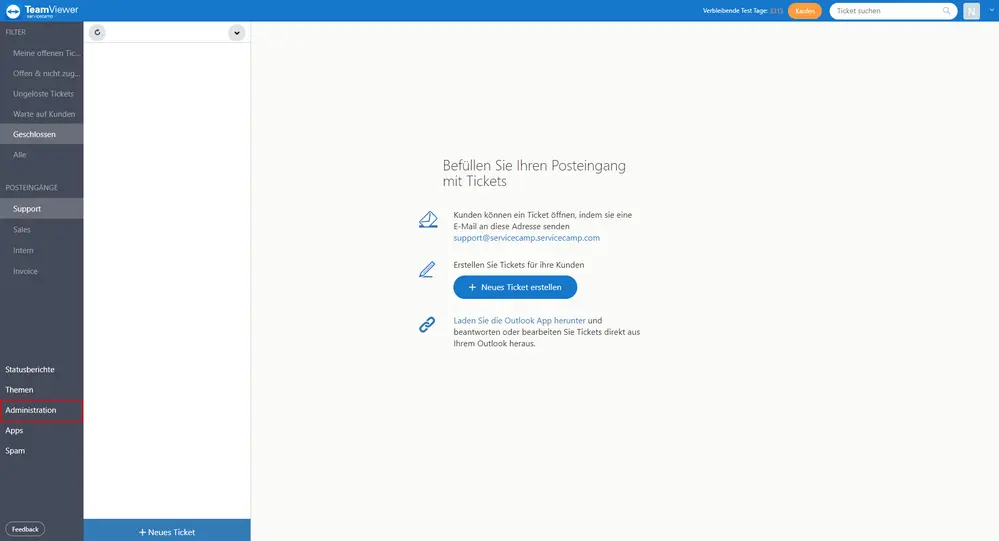
Task: Select the Geschlossen filter
Action: (x=41, y=134)
